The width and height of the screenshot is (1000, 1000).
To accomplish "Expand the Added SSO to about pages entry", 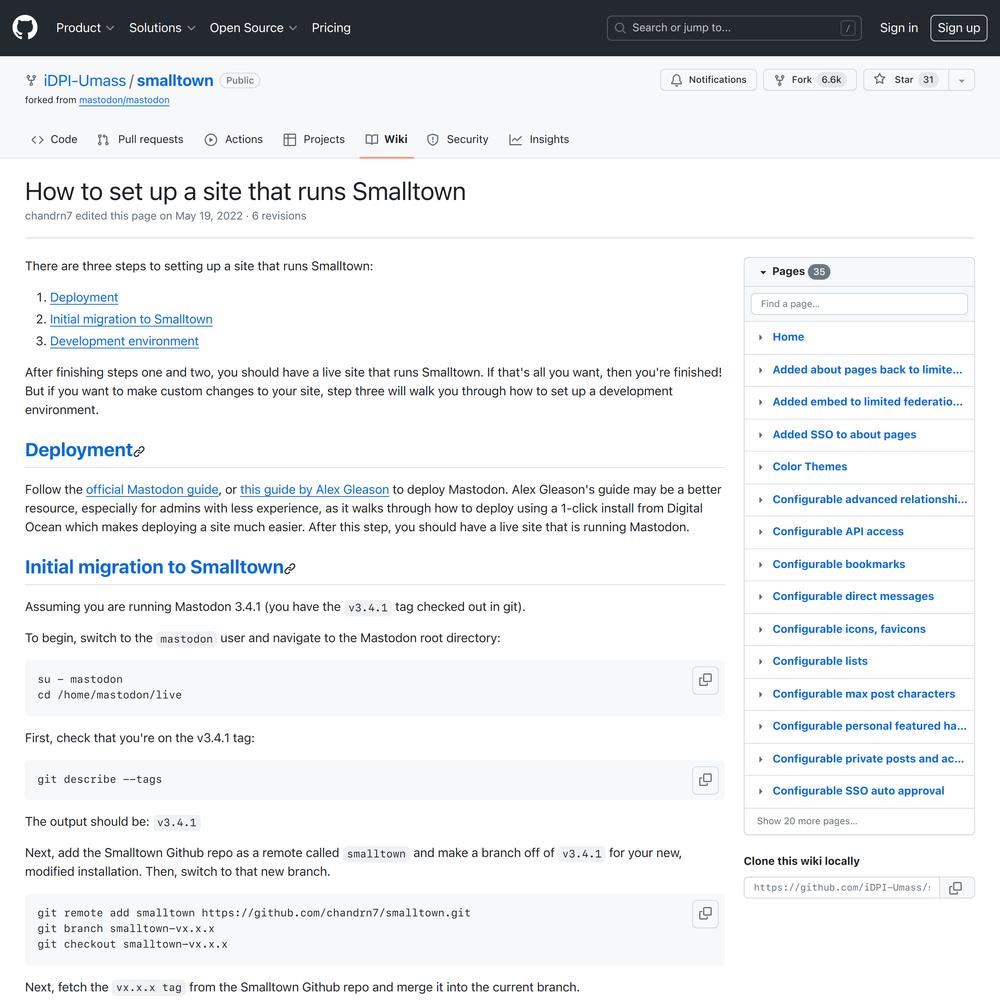I will pos(760,435).
